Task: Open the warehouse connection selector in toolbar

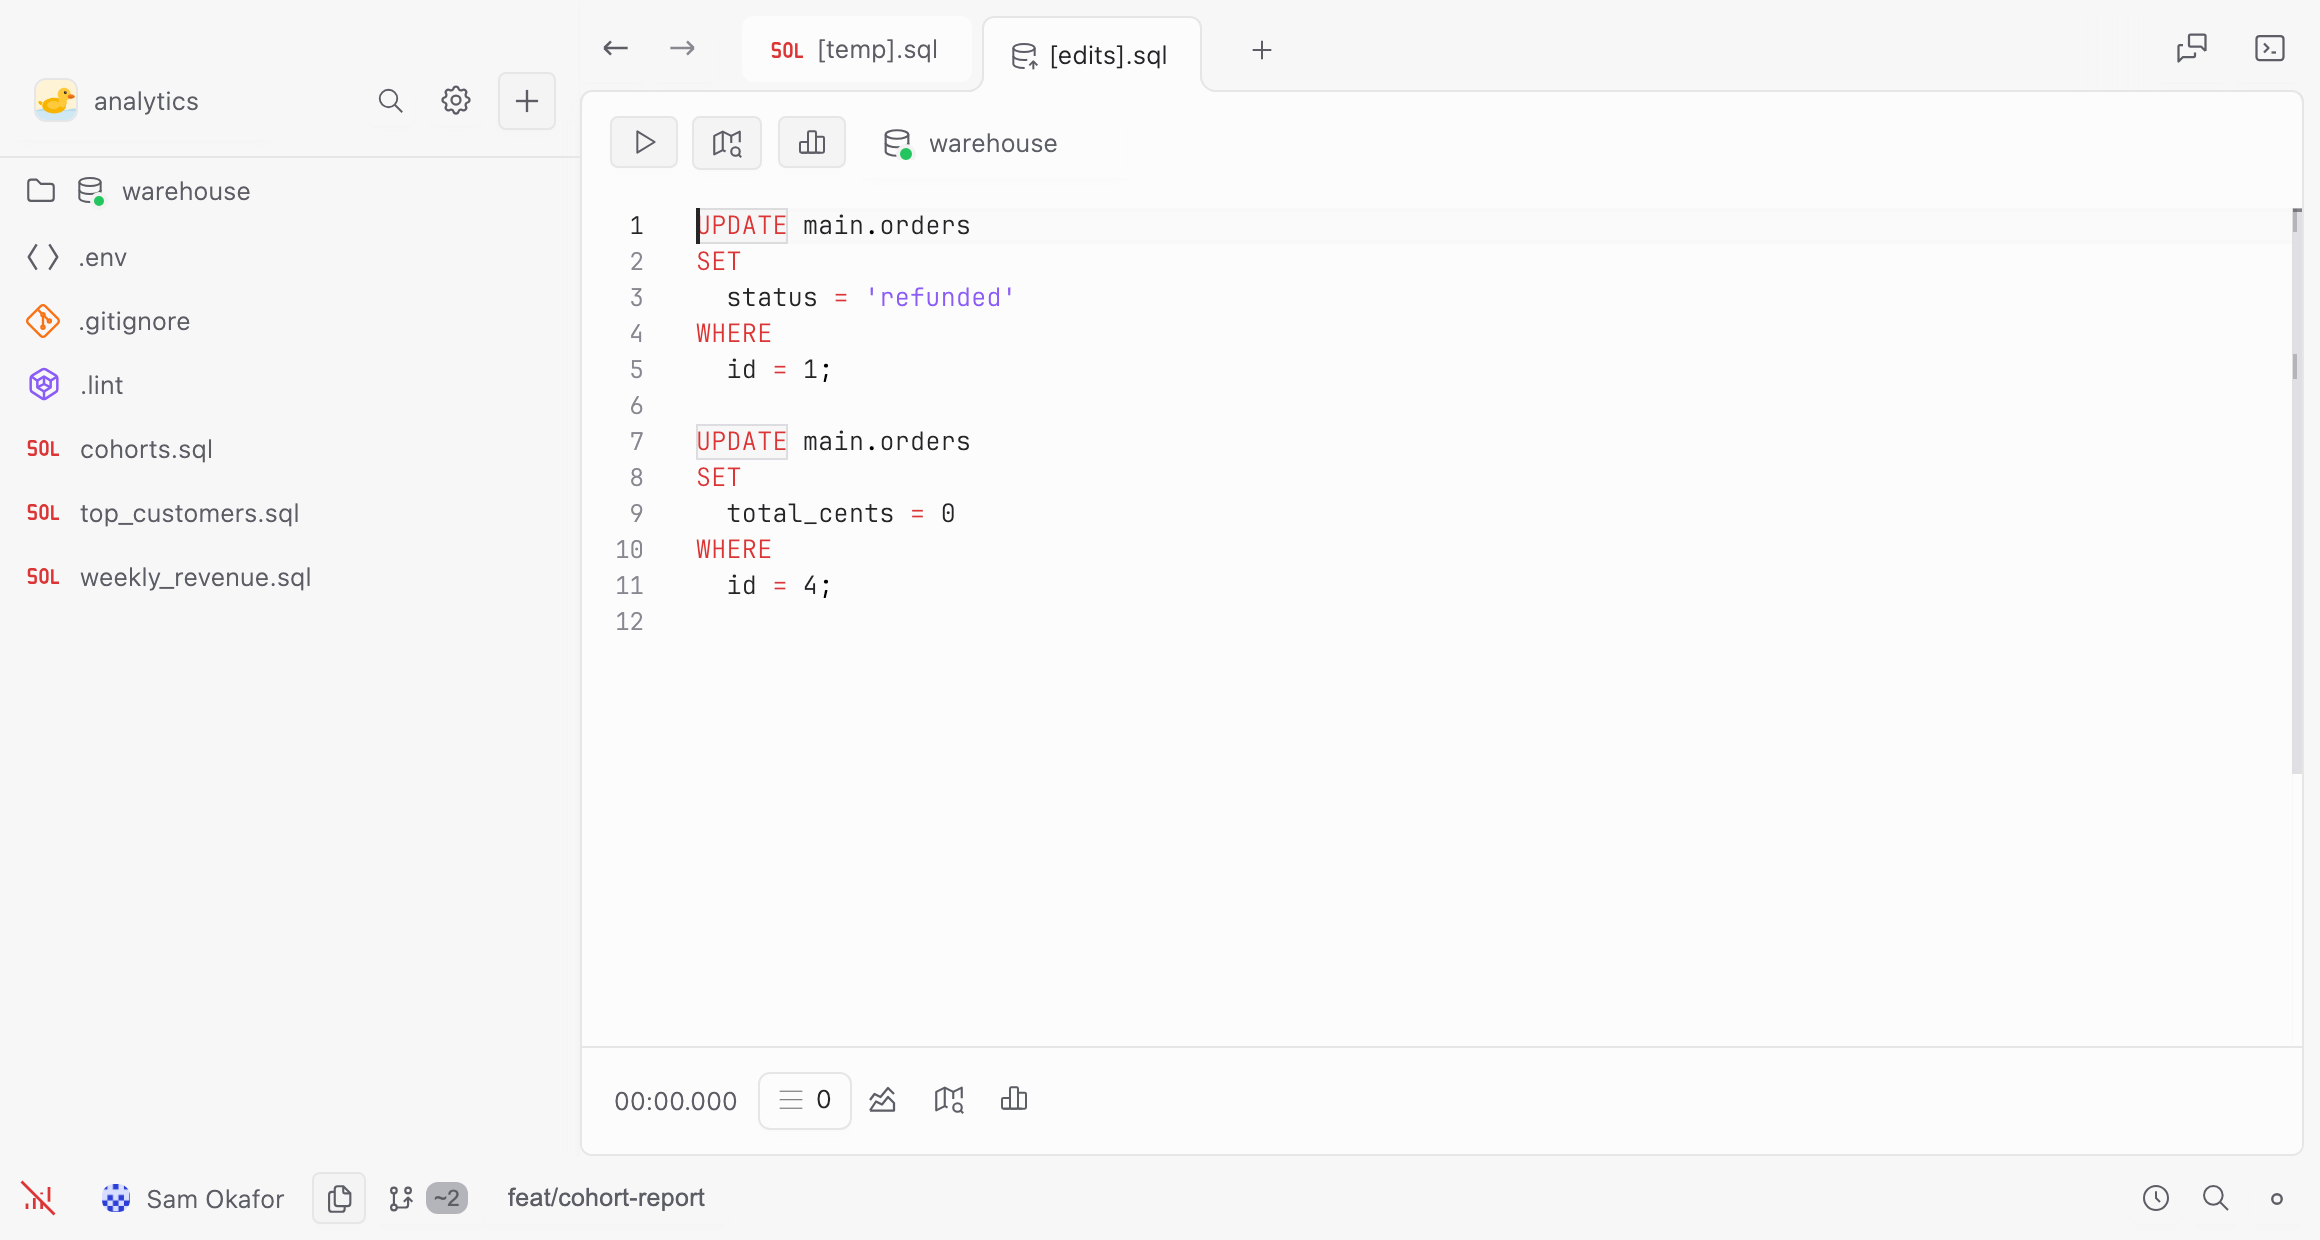Action: (970, 143)
